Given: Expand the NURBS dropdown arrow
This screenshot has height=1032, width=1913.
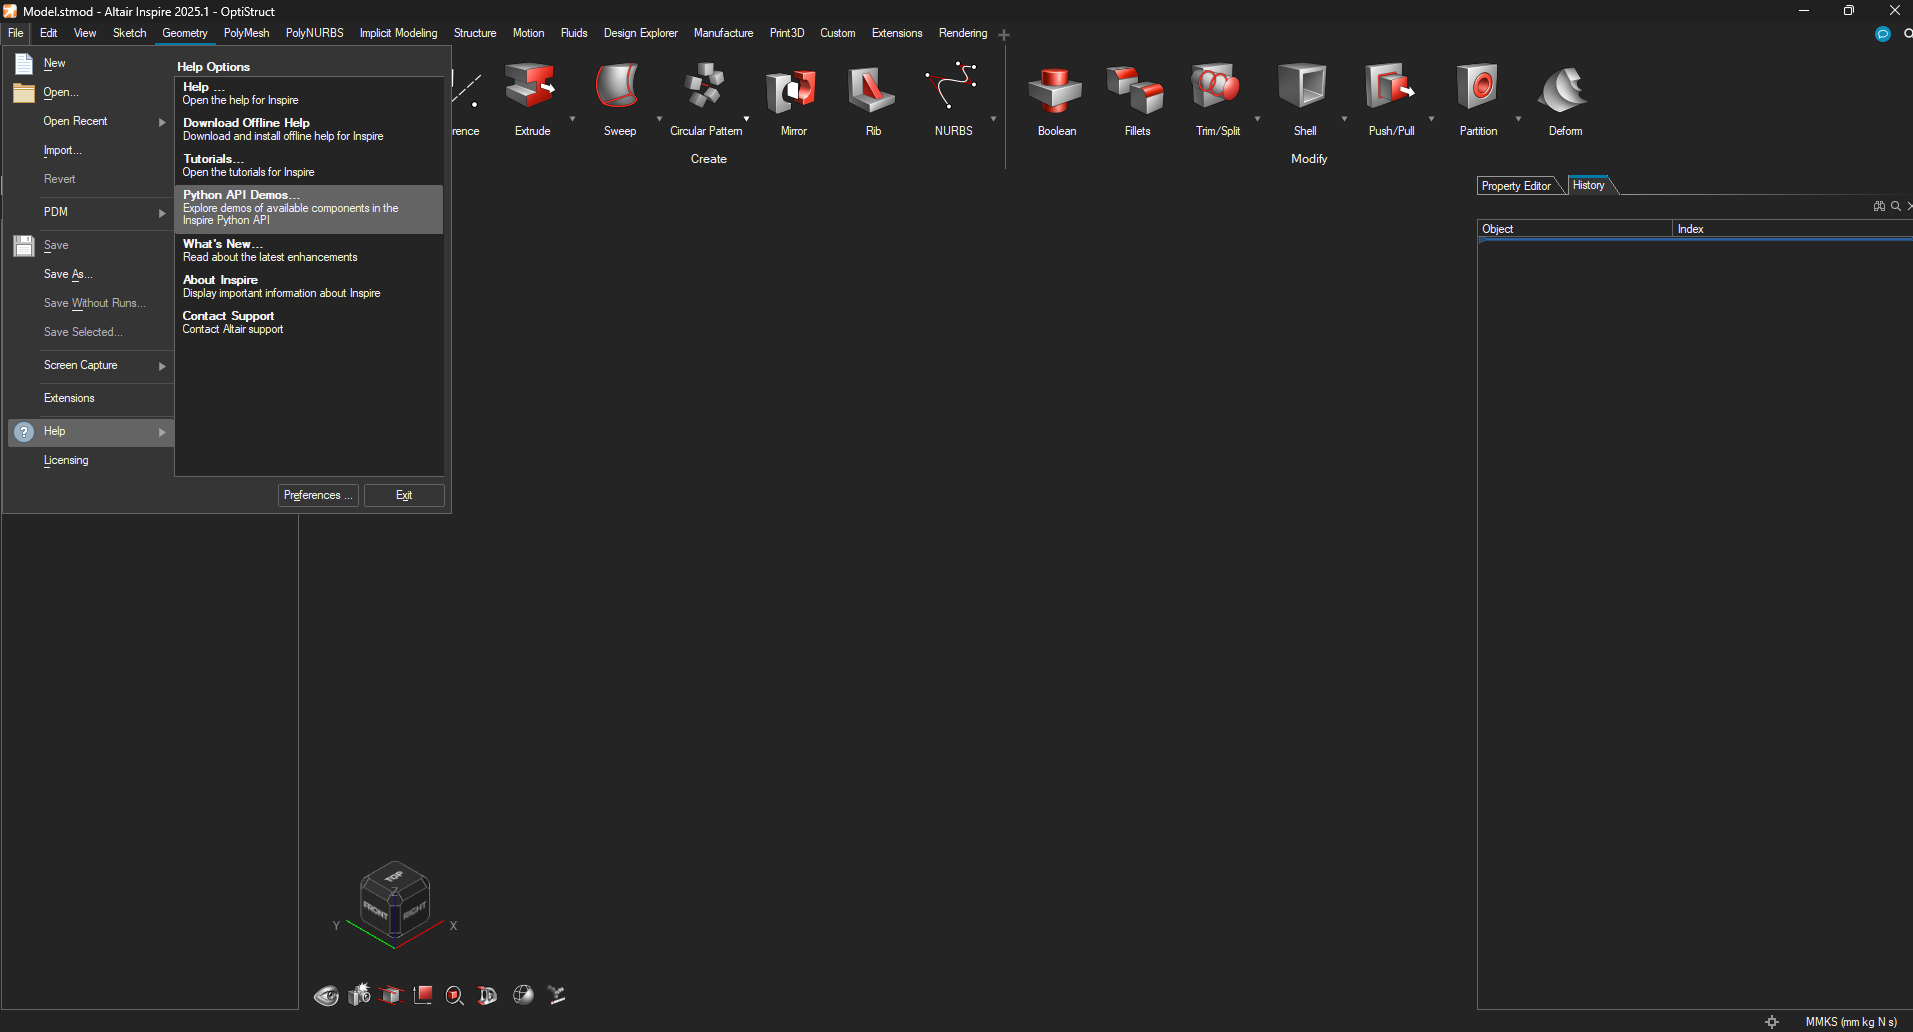Looking at the screenshot, I should [x=993, y=119].
